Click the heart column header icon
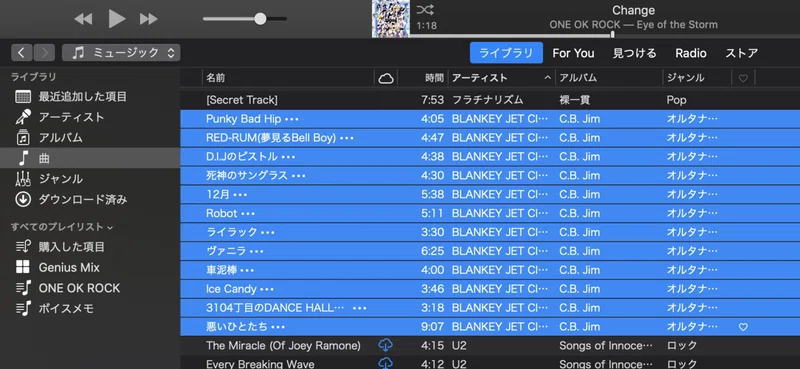Screen dimensions: 800x369 pyautogui.click(x=743, y=78)
